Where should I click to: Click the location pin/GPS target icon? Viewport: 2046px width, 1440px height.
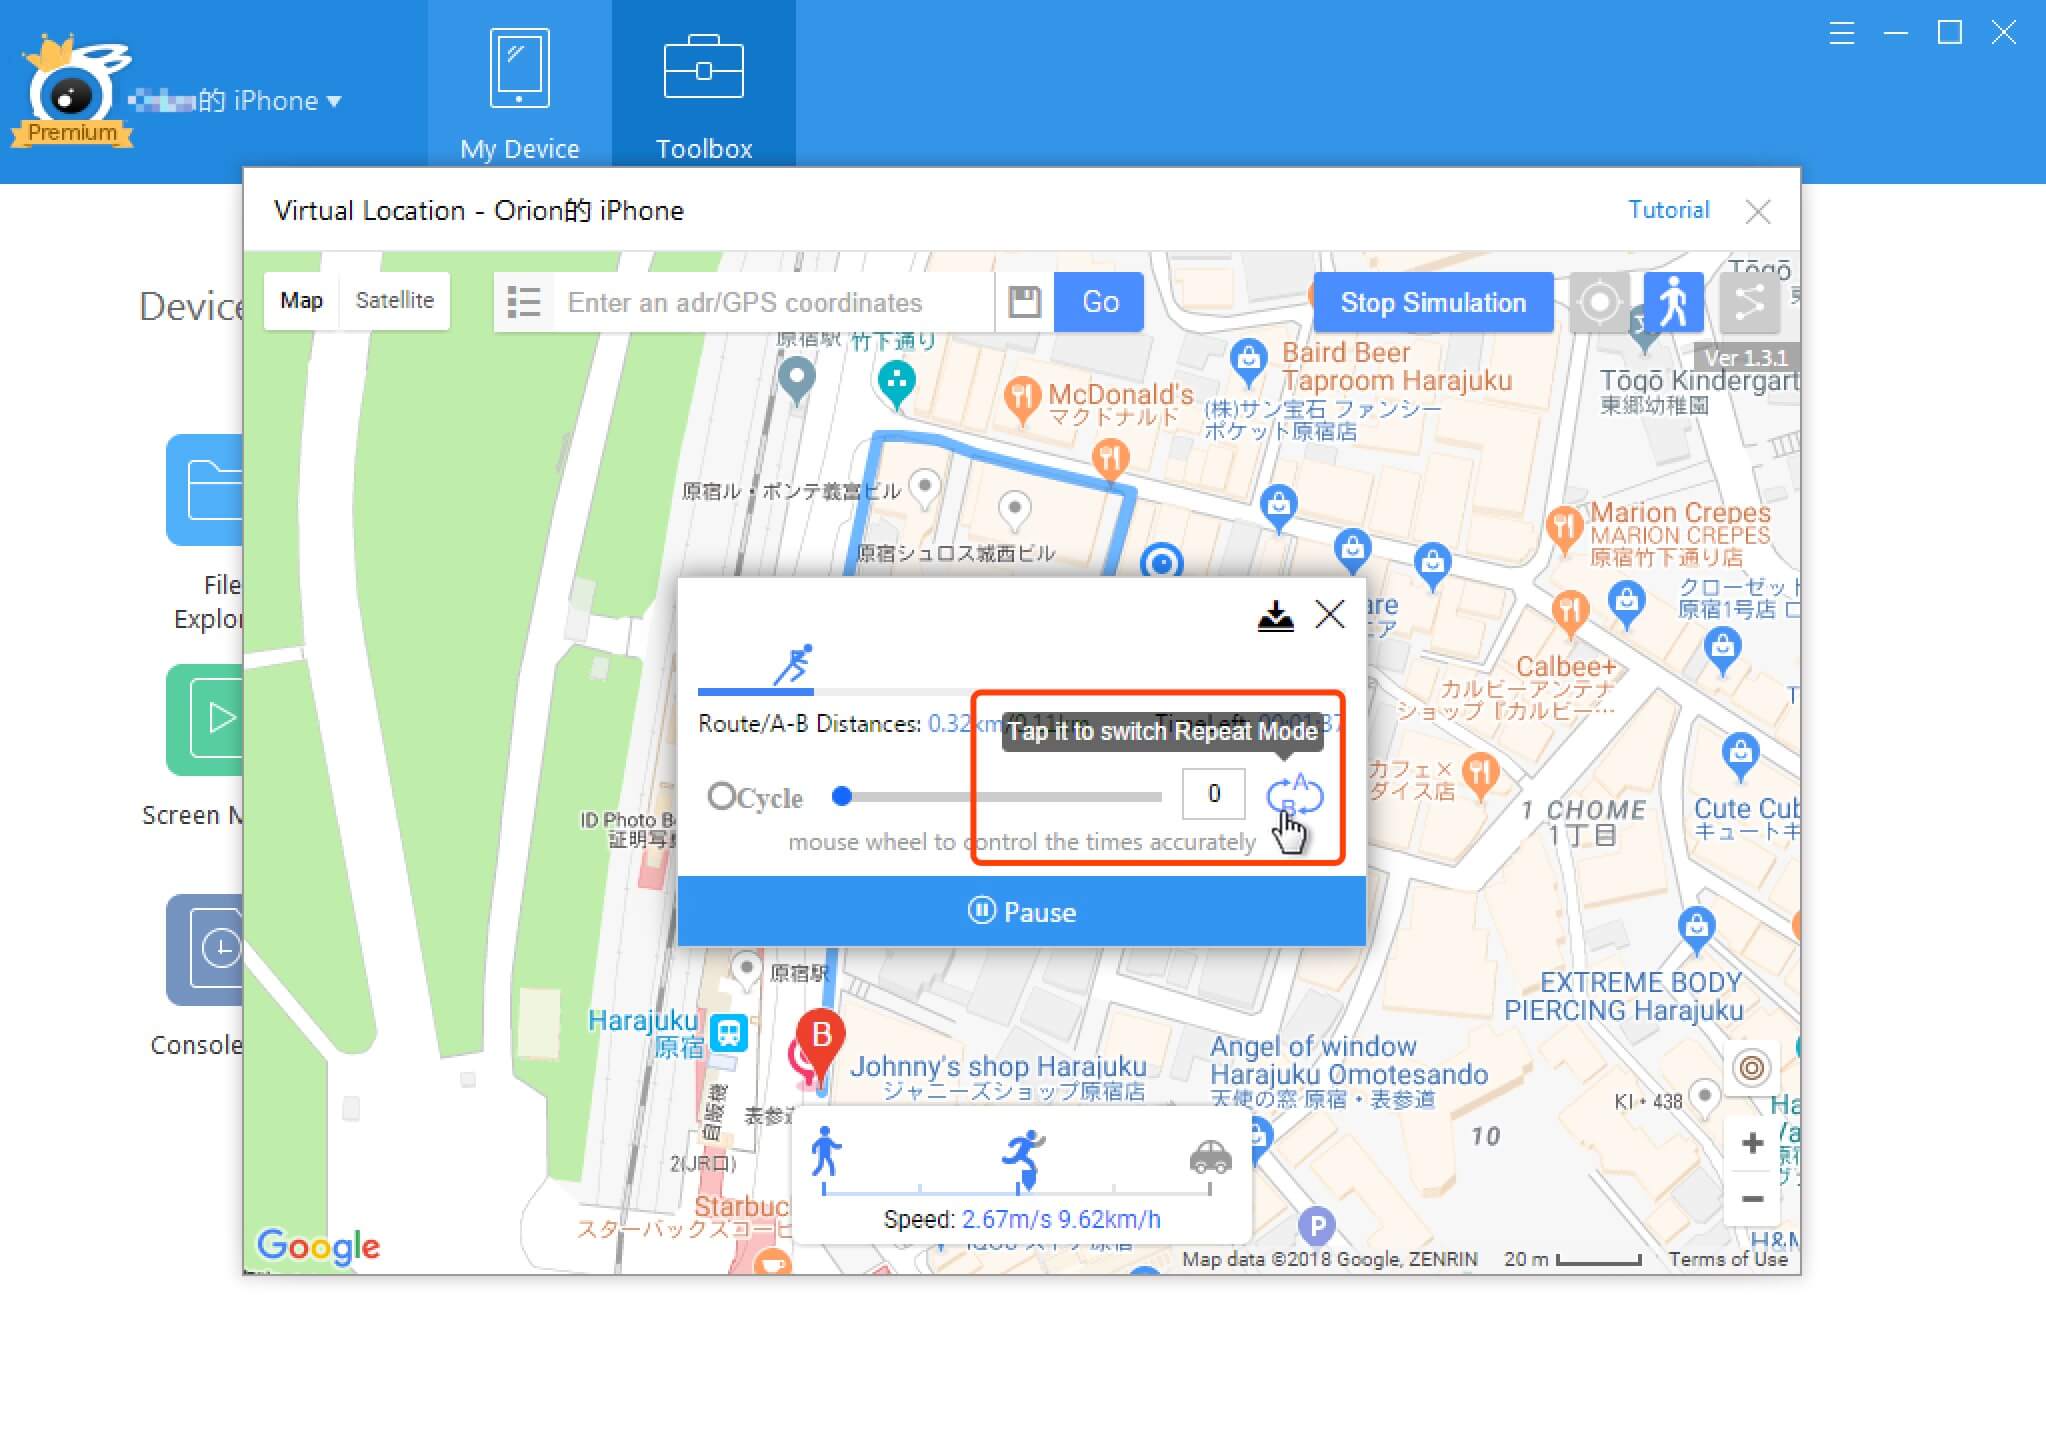tap(1596, 302)
